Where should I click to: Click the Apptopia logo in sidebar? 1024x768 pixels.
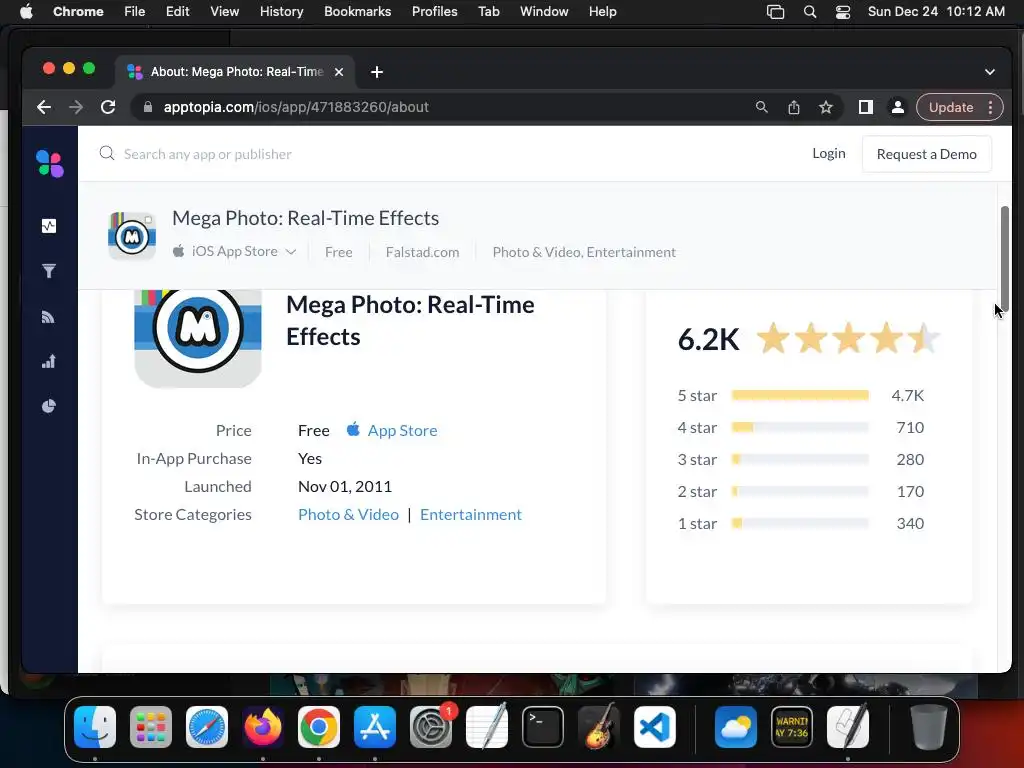pos(50,163)
